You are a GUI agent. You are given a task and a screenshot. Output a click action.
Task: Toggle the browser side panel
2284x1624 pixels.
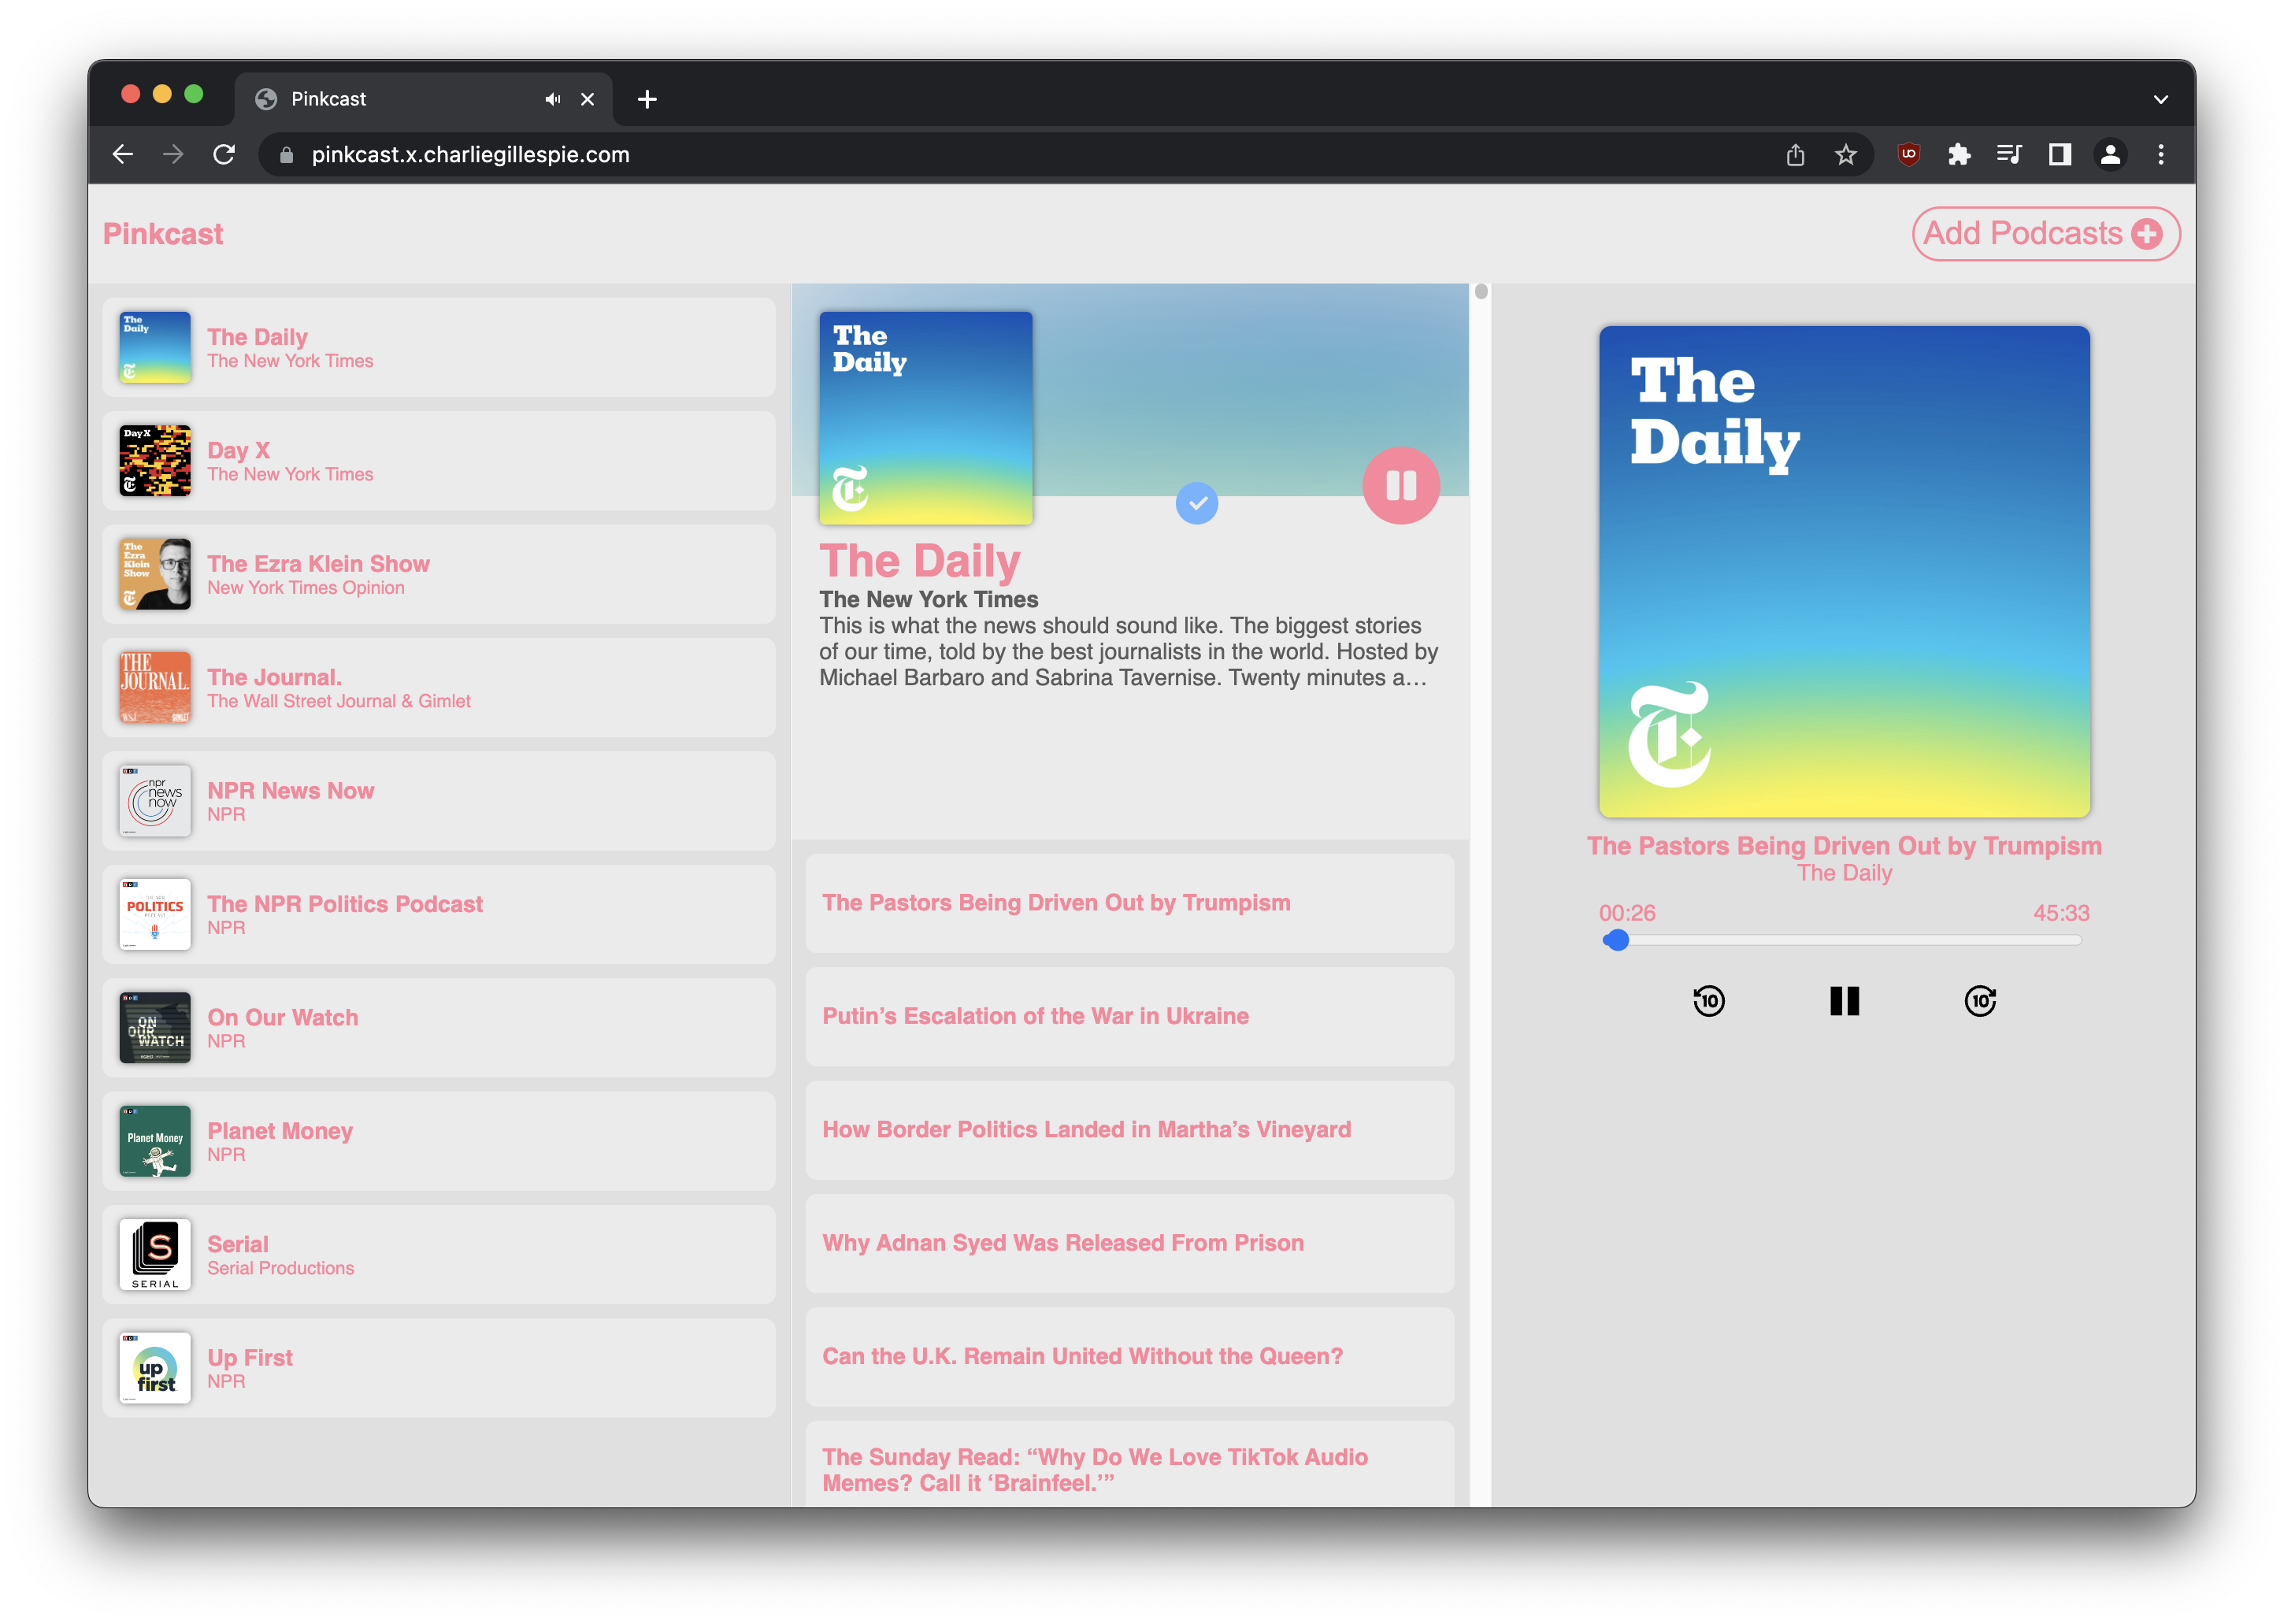(2059, 154)
